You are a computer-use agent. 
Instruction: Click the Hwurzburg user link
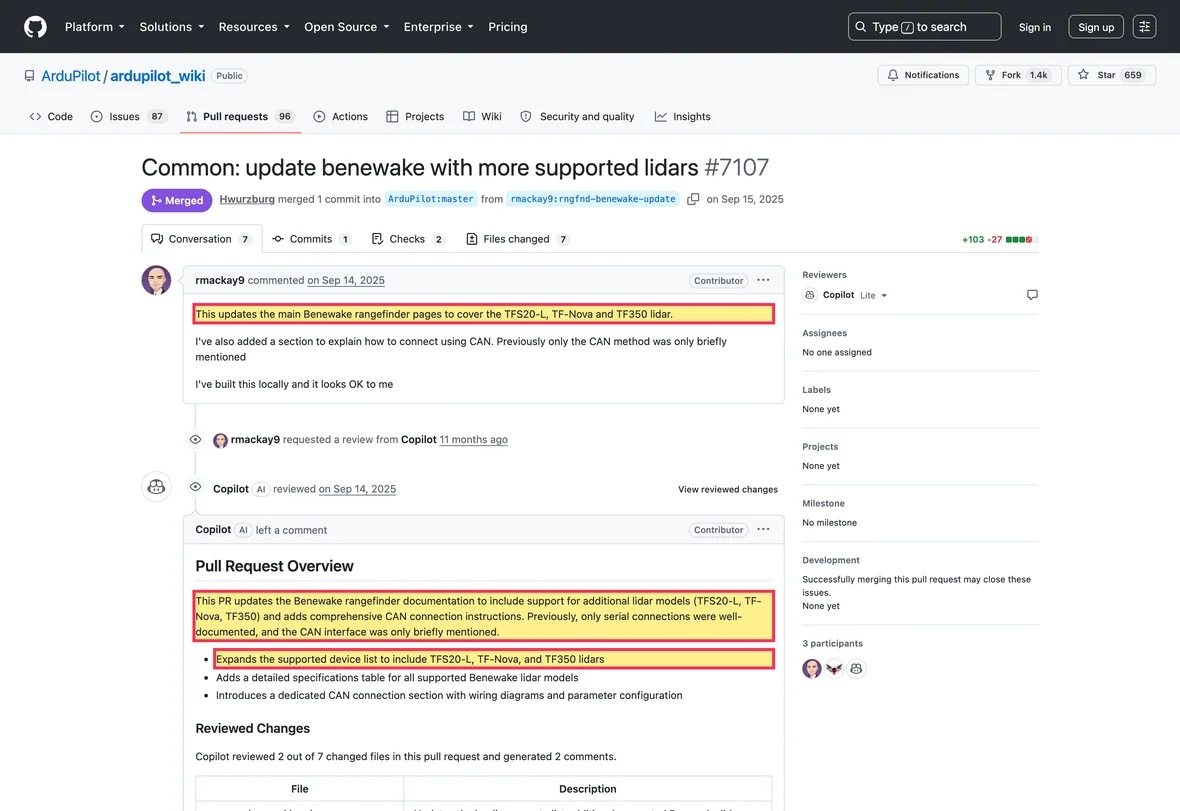[x=247, y=199]
